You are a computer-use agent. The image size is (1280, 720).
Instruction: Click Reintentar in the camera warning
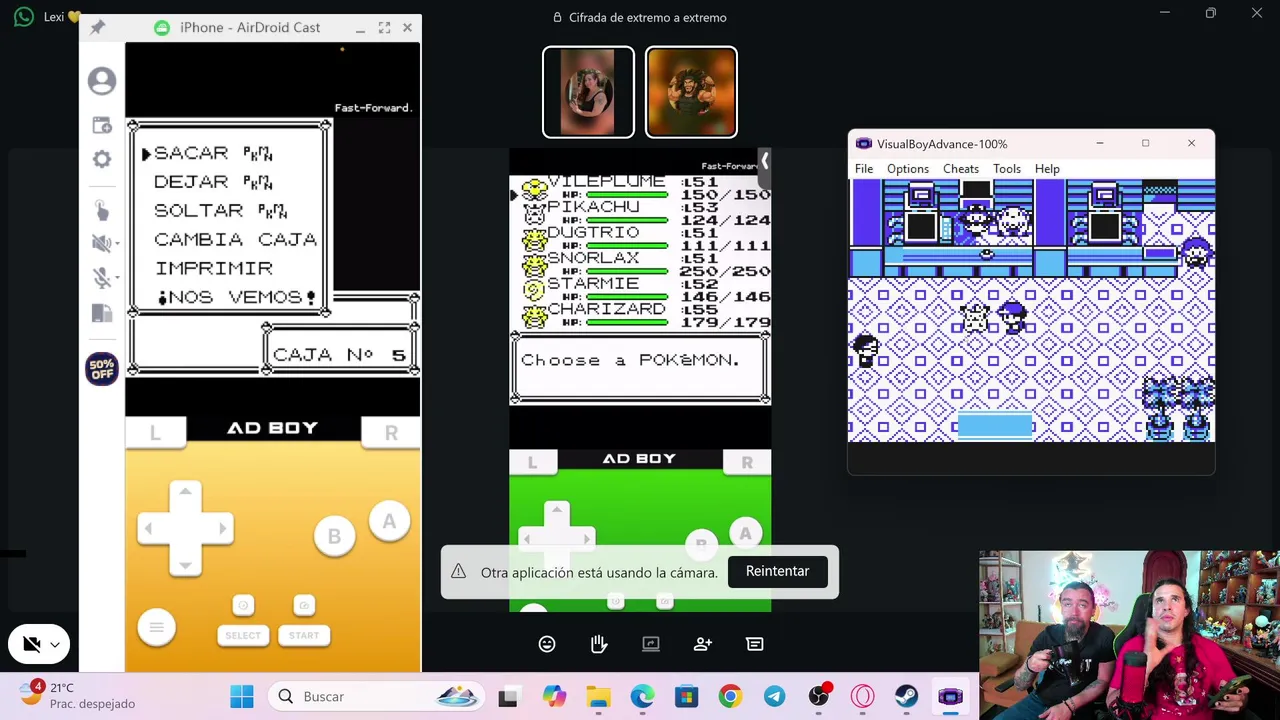(x=777, y=571)
